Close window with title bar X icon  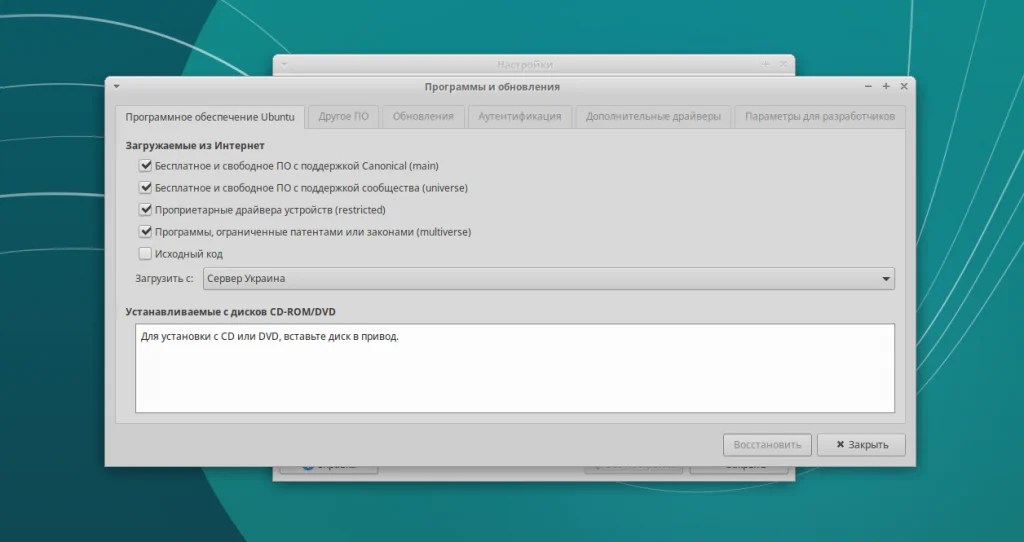[904, 86]
